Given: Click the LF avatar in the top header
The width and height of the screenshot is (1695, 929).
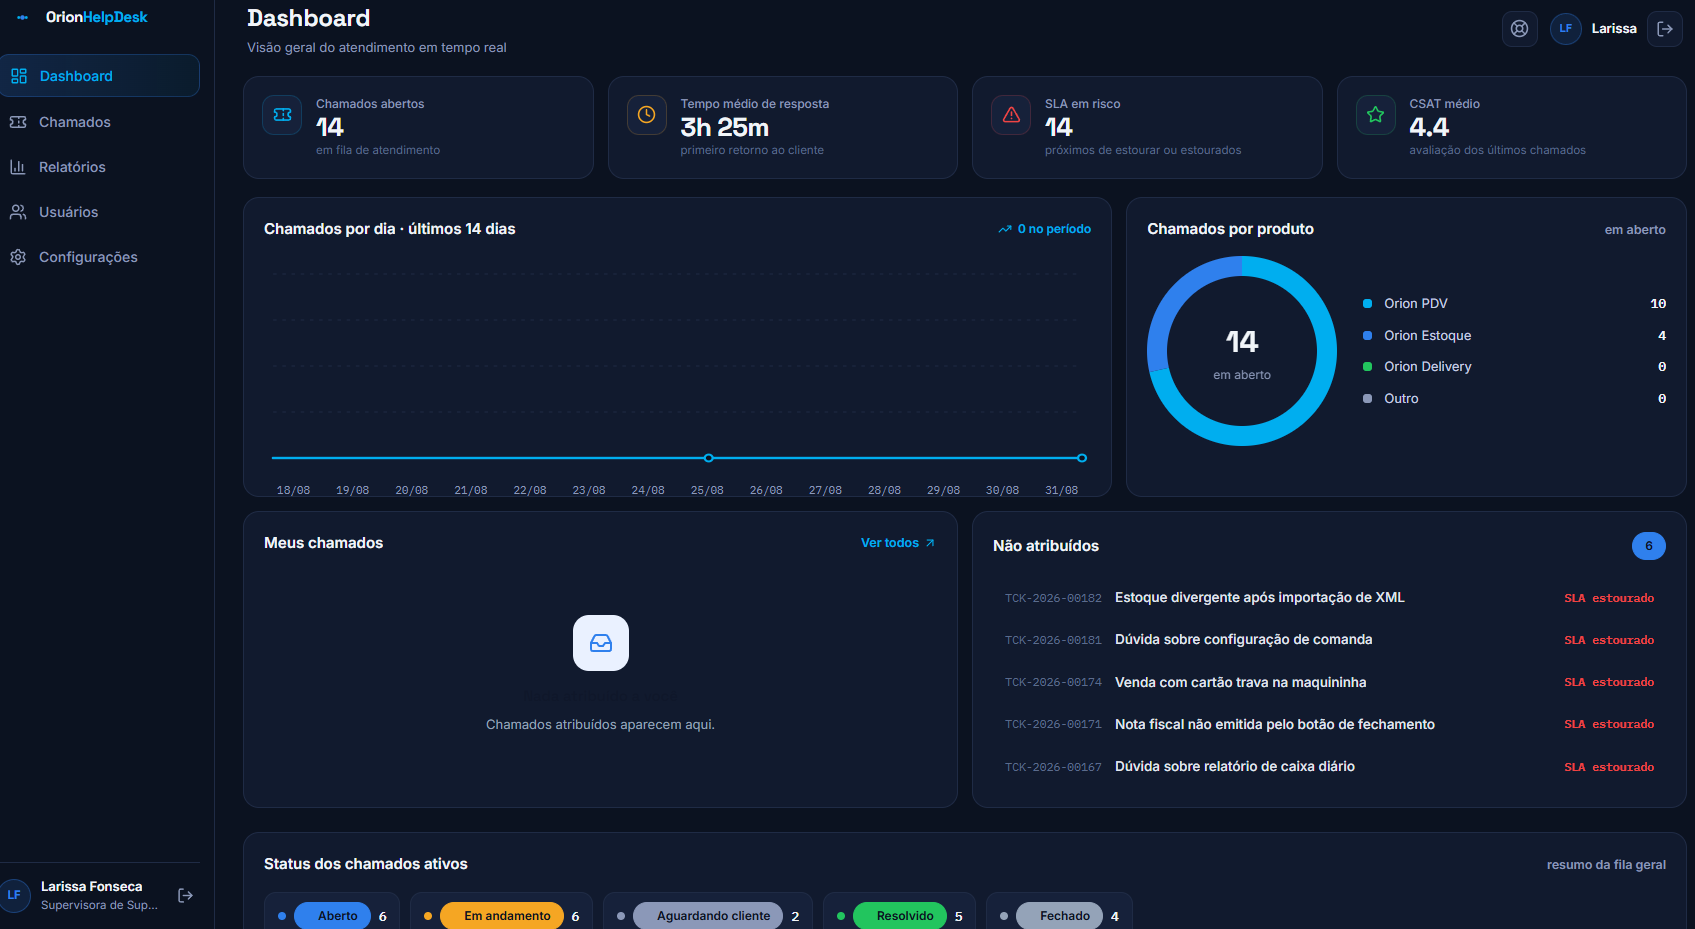Looking at the screenshot, I should [x=1565, y=28].
